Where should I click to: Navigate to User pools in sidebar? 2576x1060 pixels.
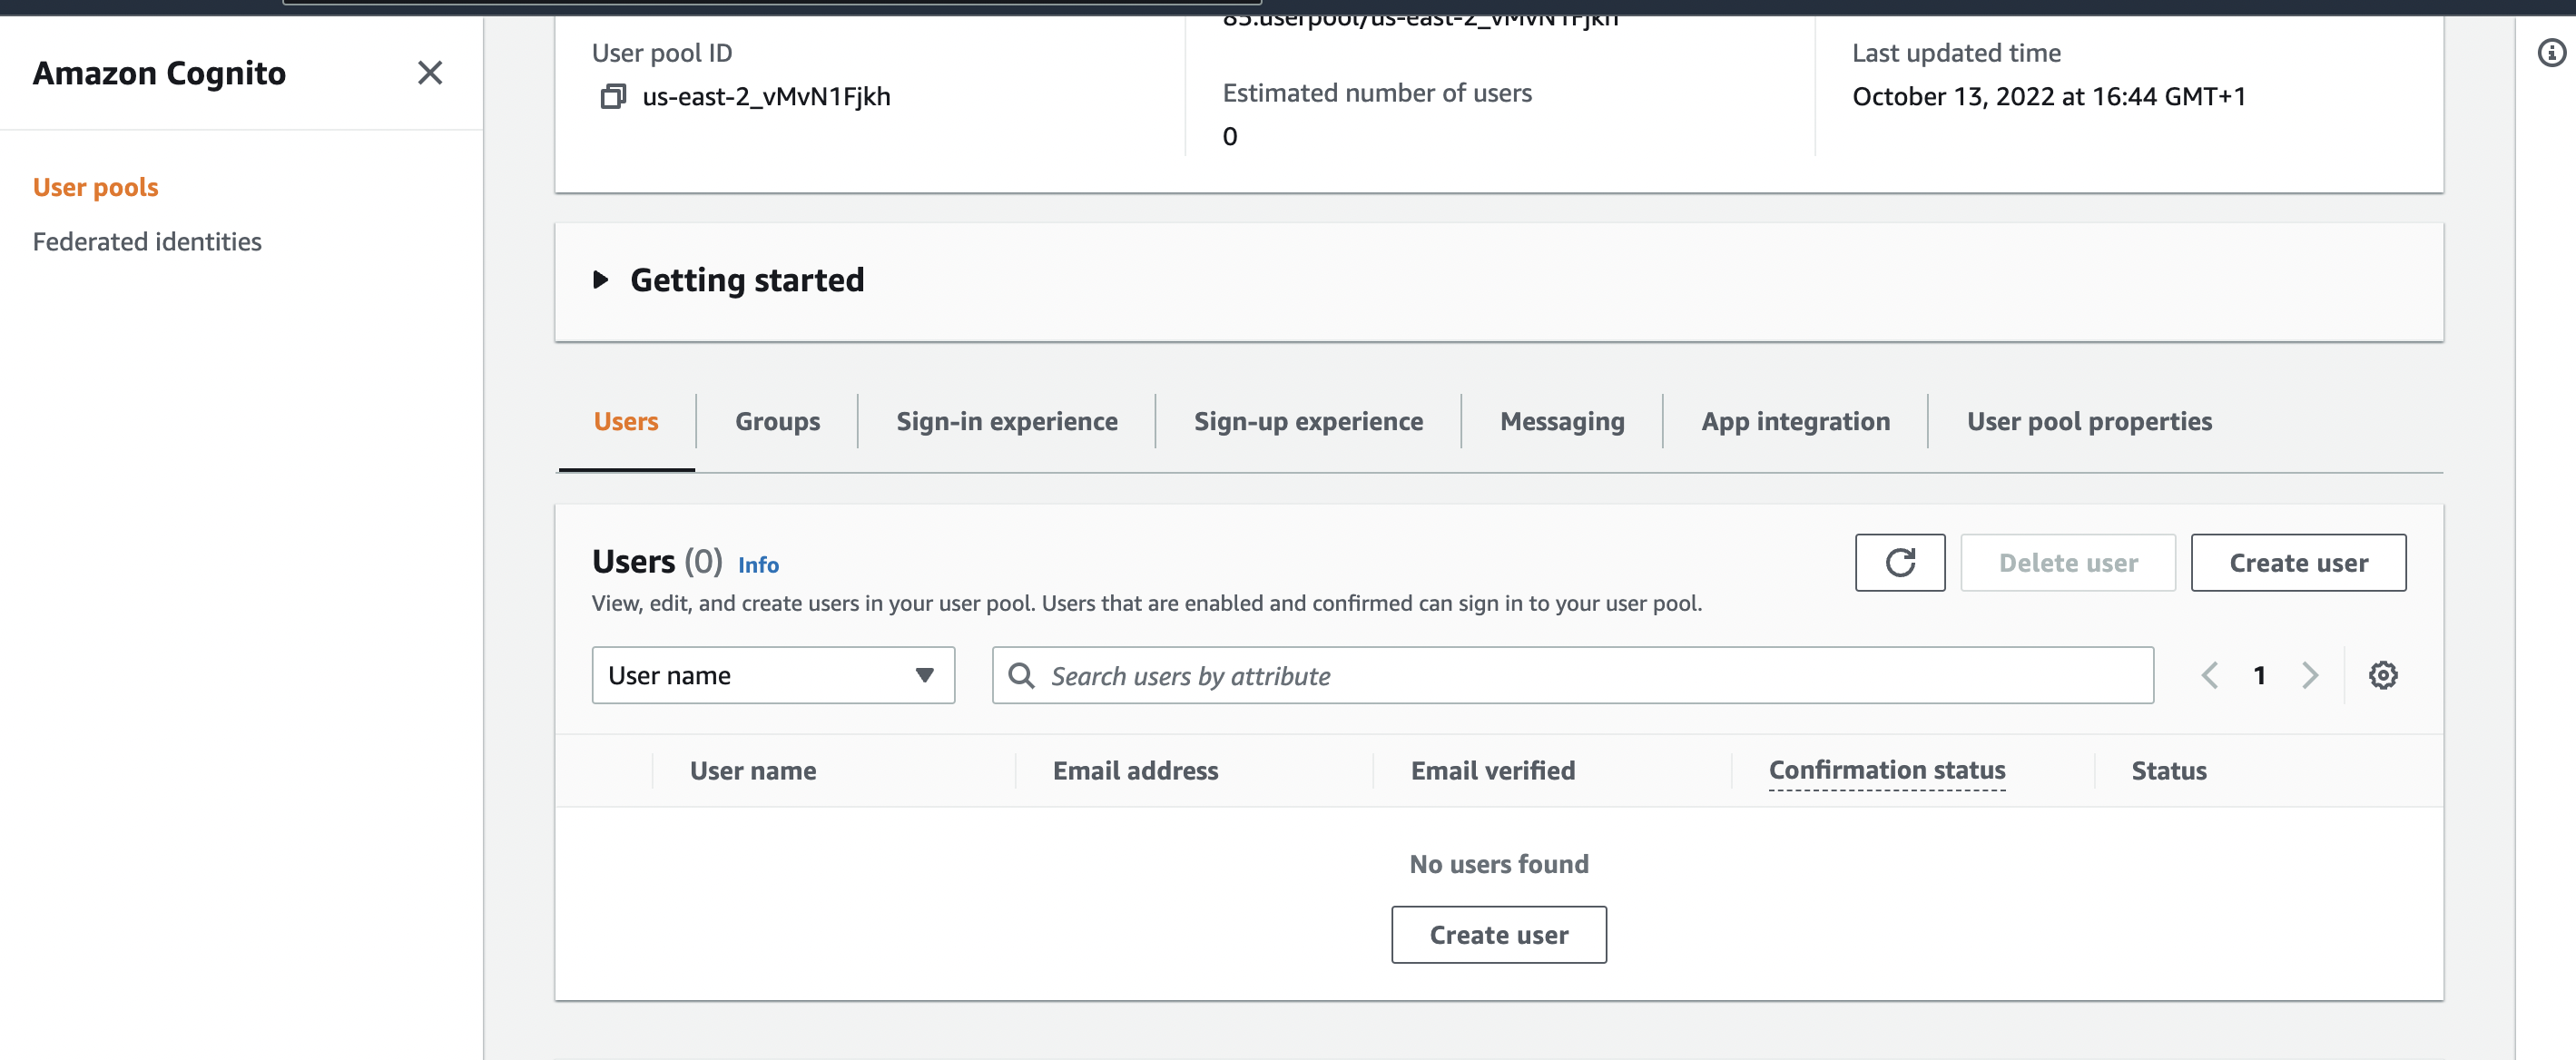click(x=96, y=187)
